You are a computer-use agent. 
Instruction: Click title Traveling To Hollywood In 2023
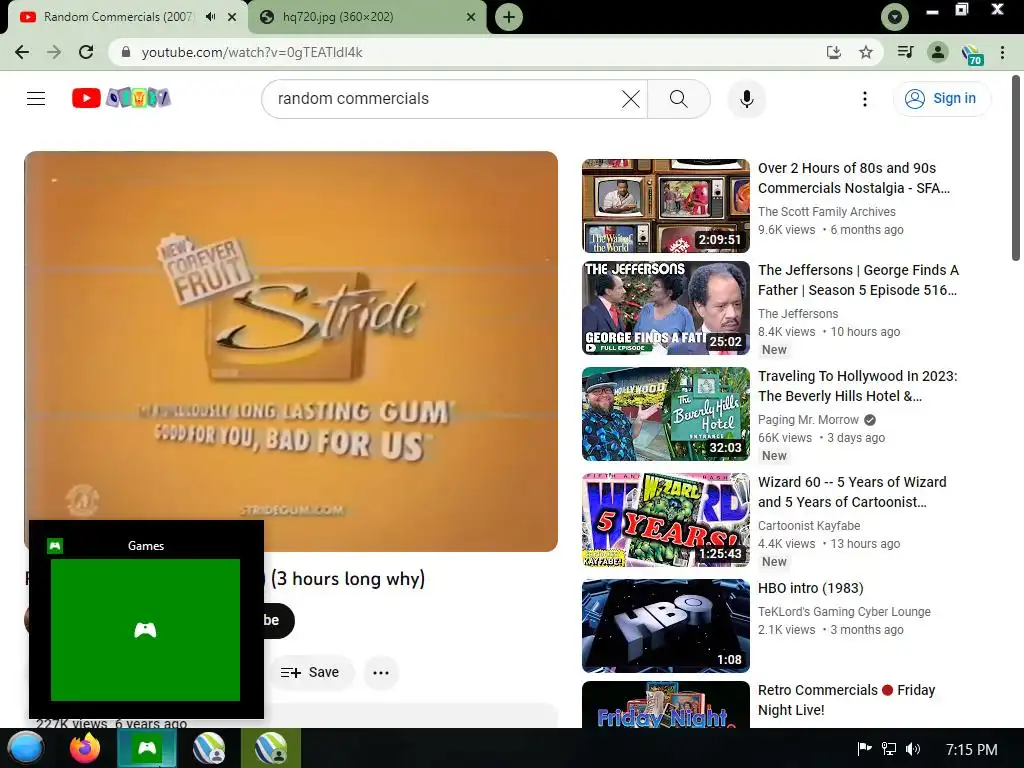(x=857, y=386)
